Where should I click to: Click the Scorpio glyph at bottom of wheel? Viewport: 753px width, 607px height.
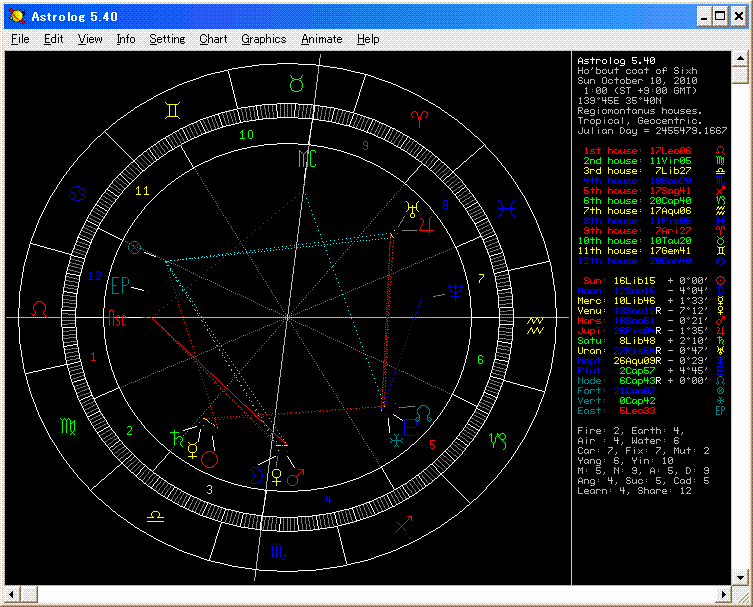(278, 551)
